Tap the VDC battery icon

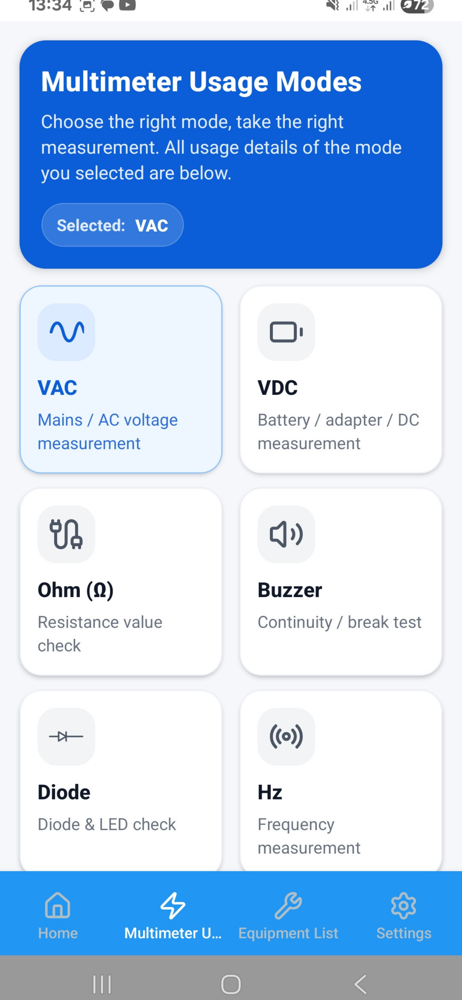click(x=286, y=332)
